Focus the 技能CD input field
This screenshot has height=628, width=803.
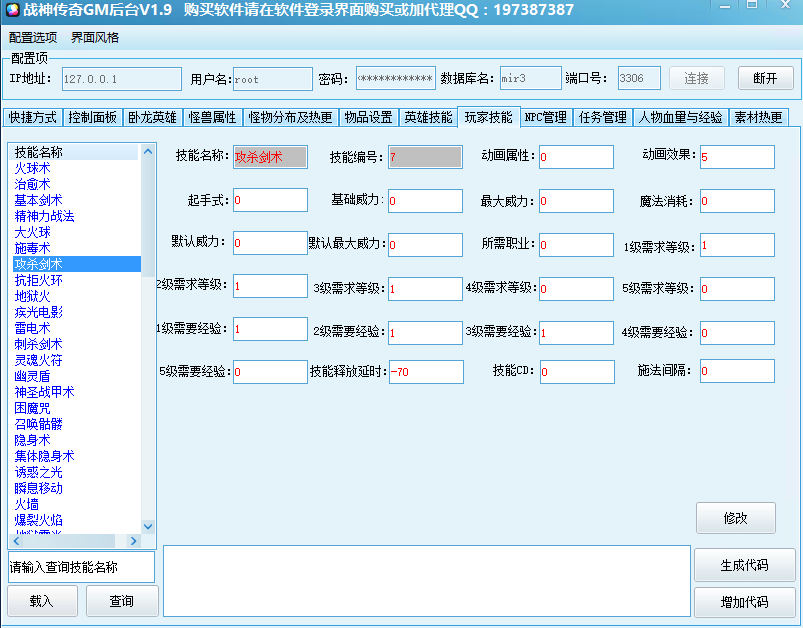[577, 372]
